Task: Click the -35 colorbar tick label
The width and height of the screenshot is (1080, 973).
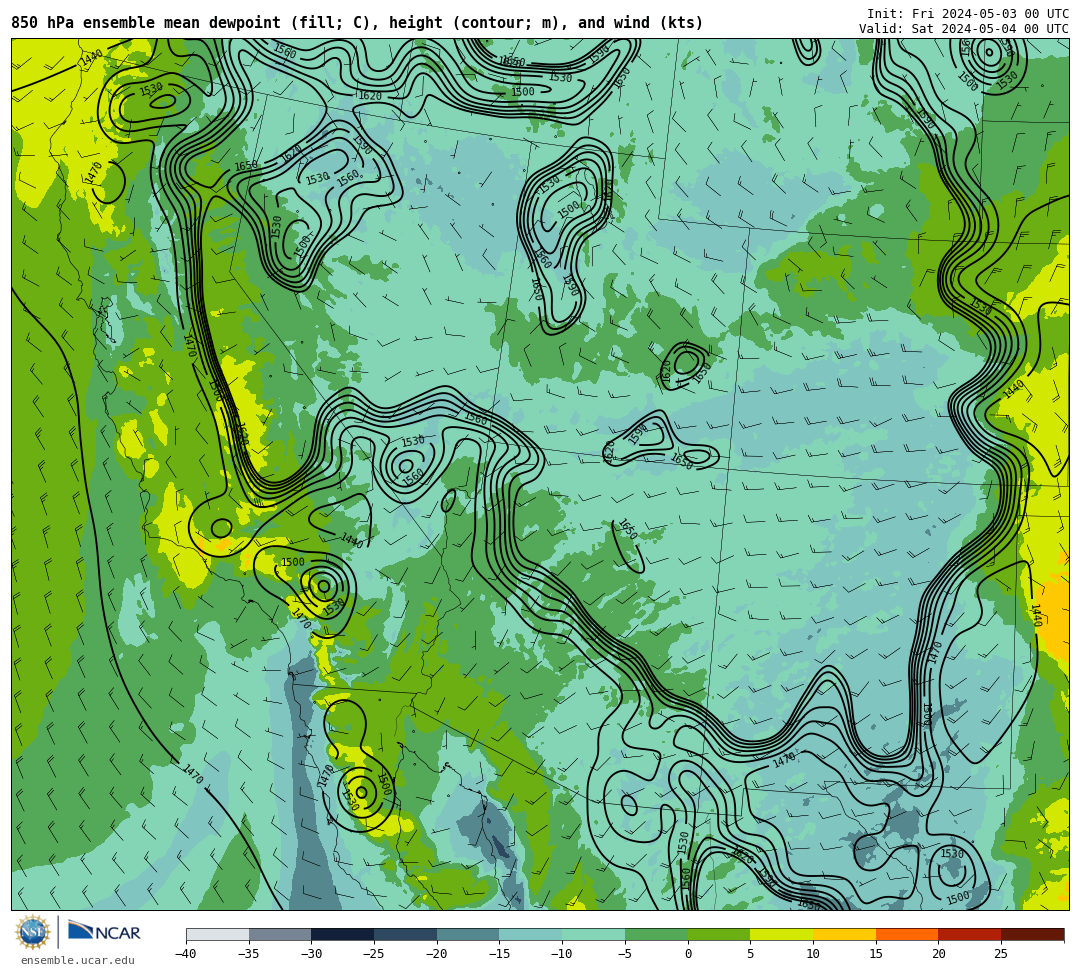Action: 249,954
